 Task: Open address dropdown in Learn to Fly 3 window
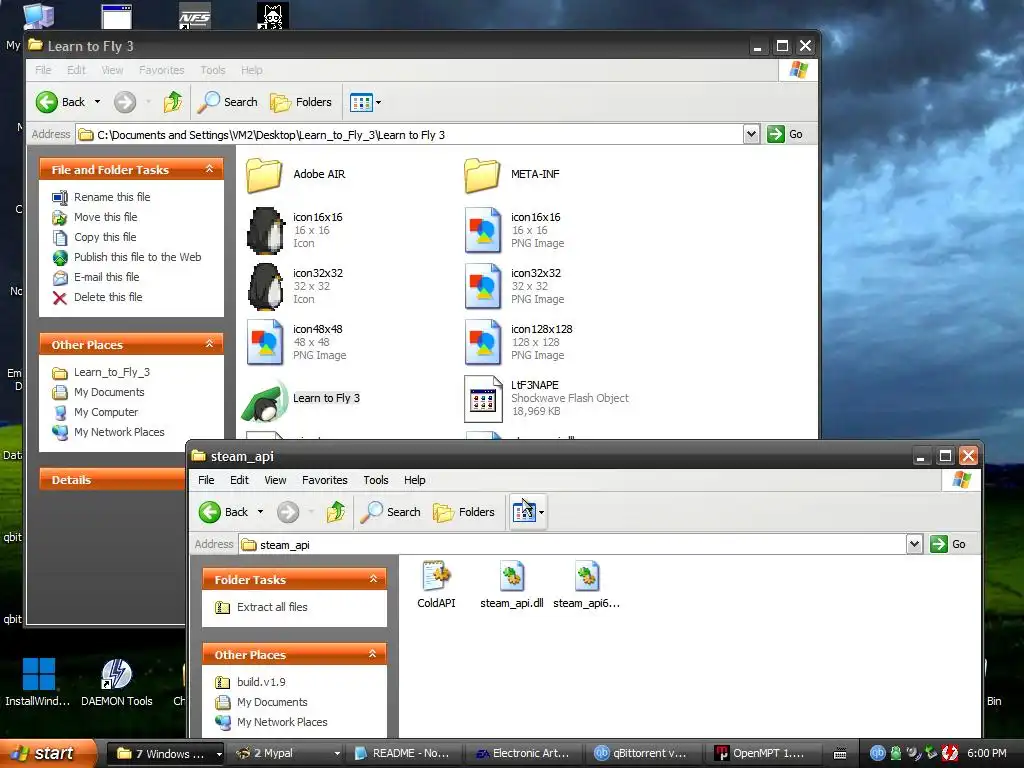(751, 134)
